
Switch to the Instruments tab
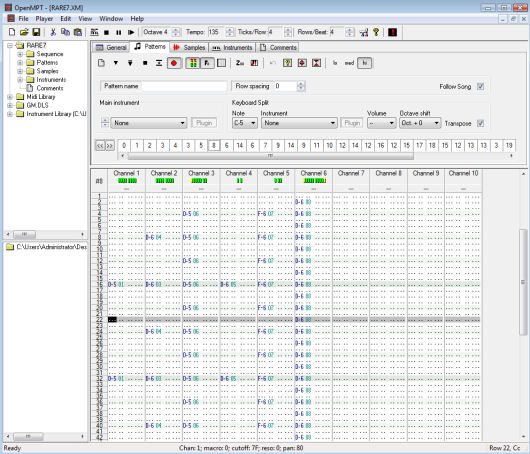pyautogui.click(x=232, y=48)
